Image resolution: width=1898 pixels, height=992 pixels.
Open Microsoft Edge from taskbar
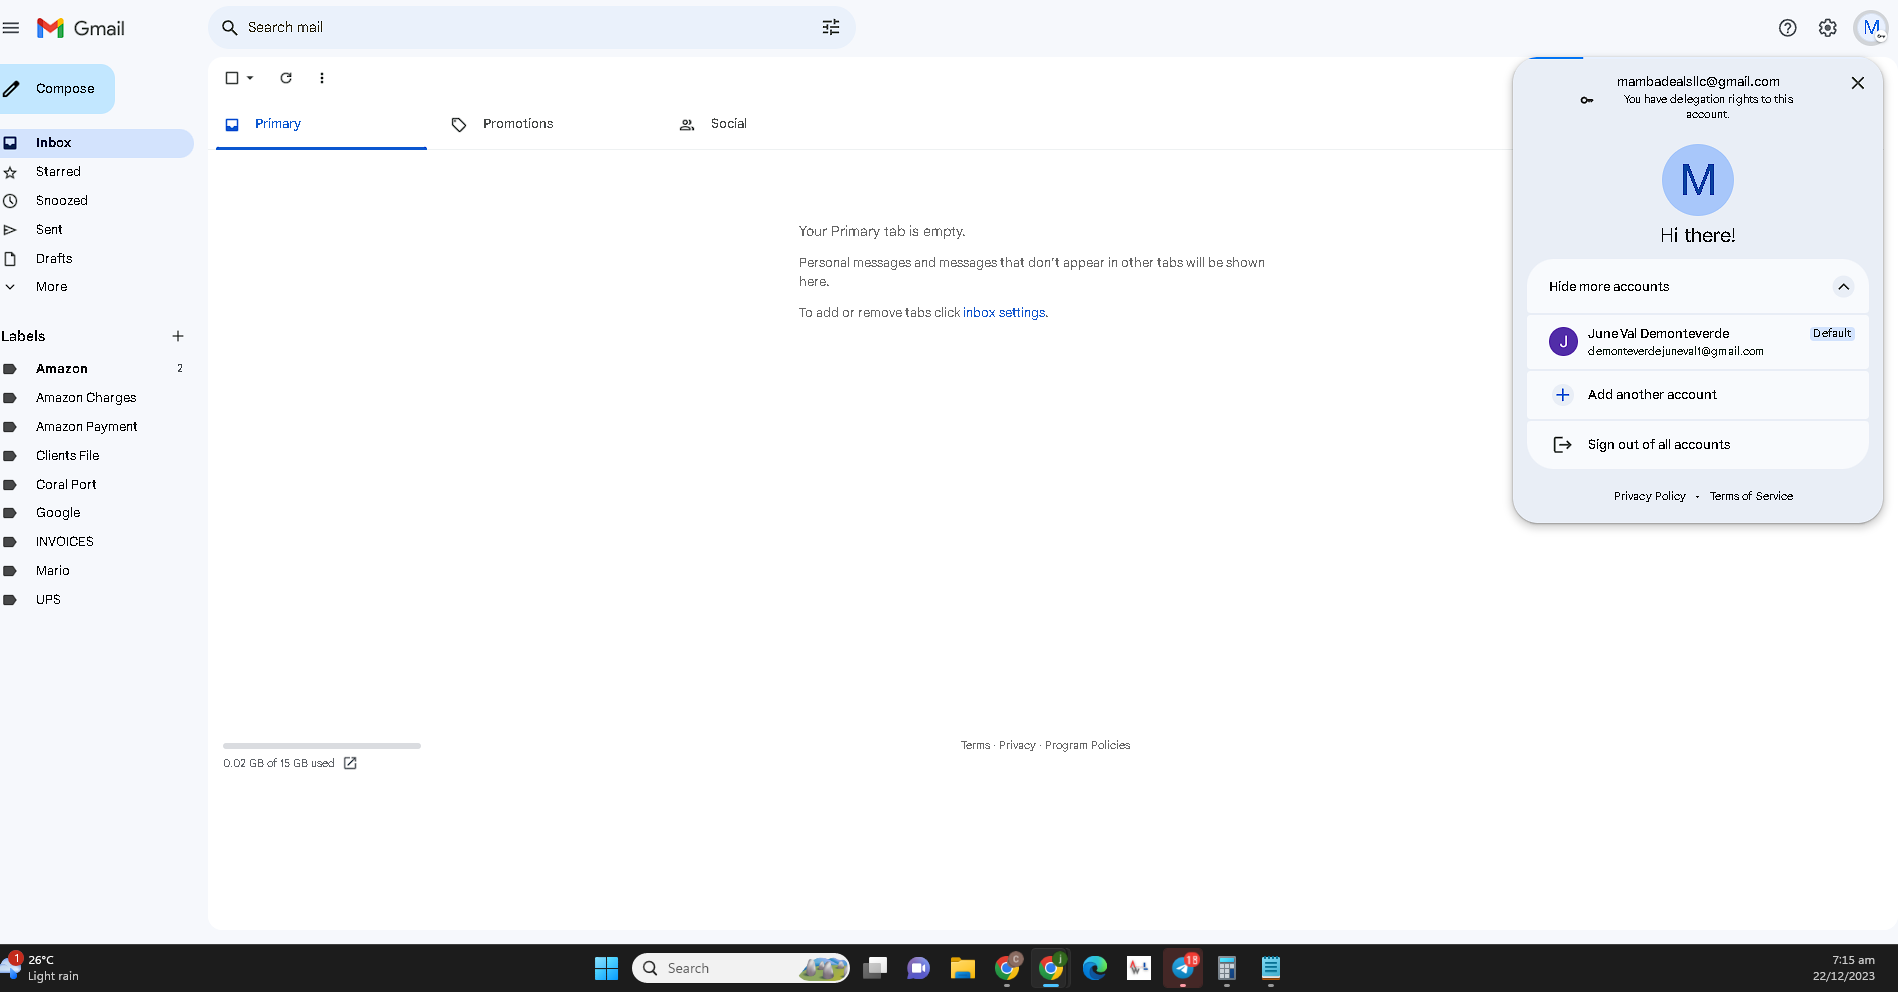1095,968
